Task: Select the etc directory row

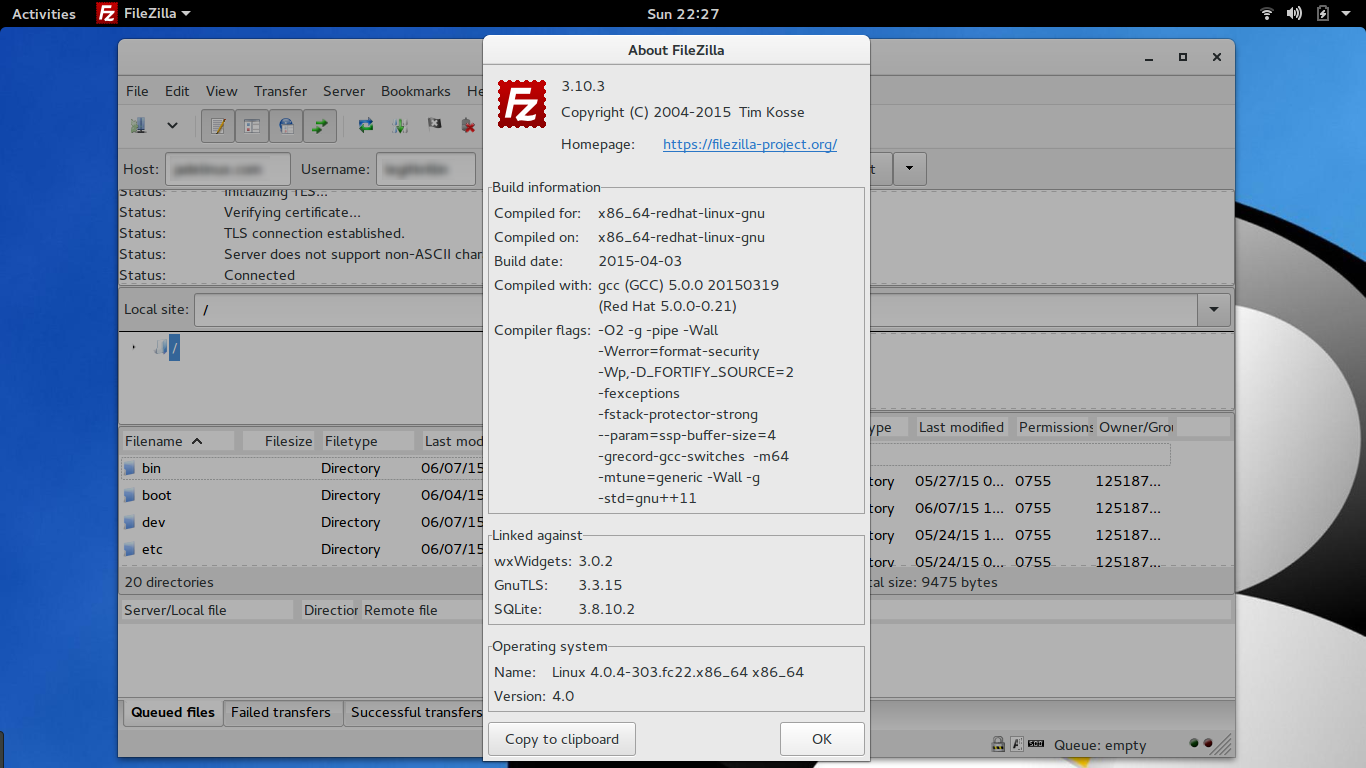Action: click(301, 549)
